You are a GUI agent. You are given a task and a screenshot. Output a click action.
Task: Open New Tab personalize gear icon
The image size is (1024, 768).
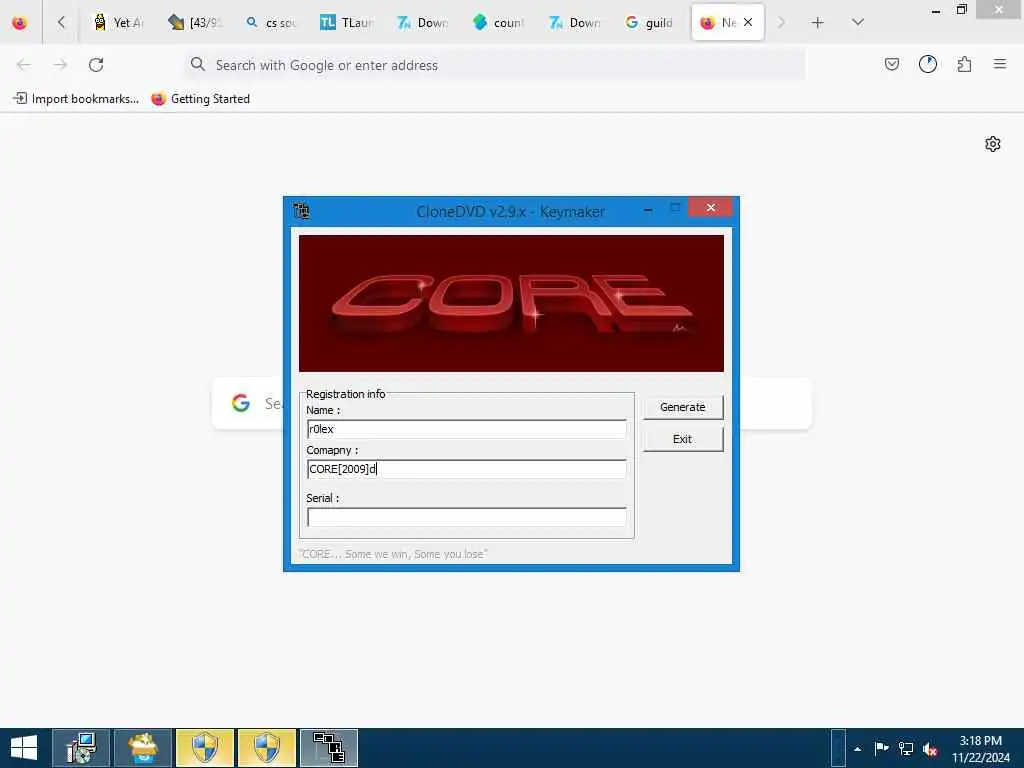[x=993, y=144]
